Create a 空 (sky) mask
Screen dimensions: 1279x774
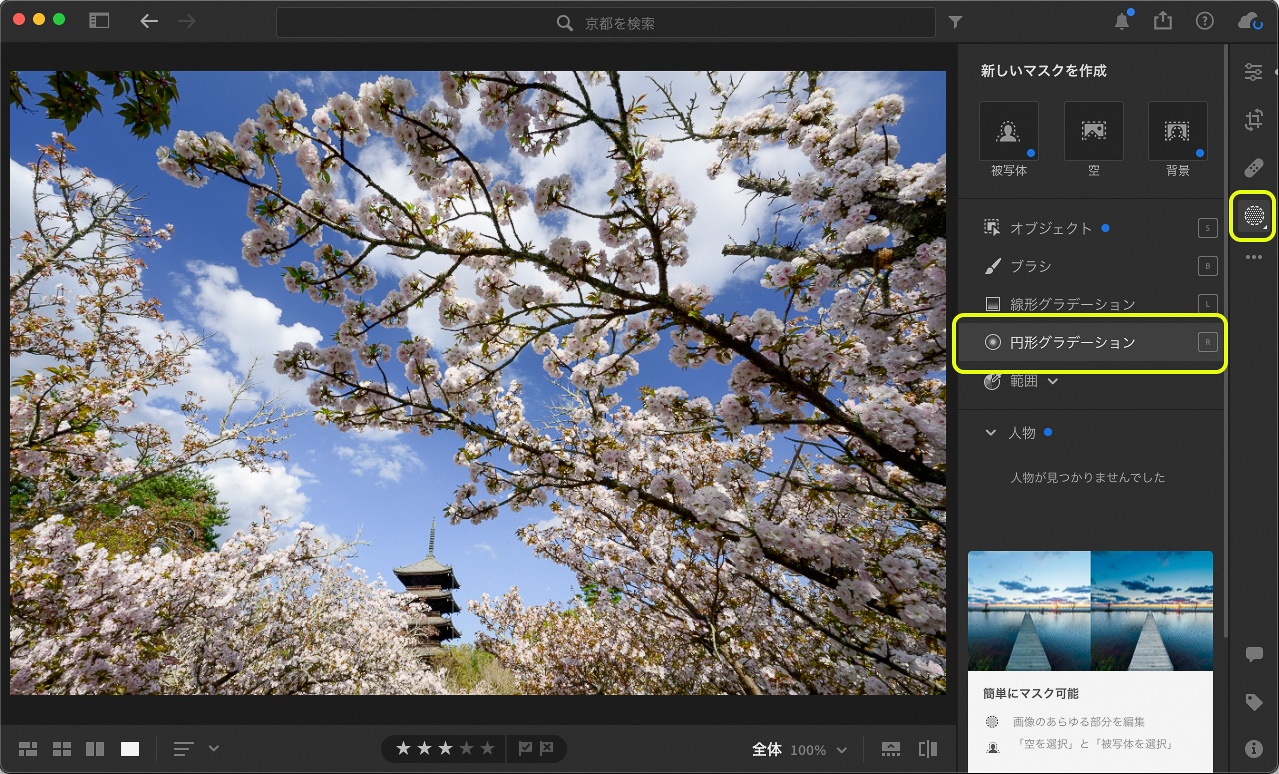pos(1093,131)
